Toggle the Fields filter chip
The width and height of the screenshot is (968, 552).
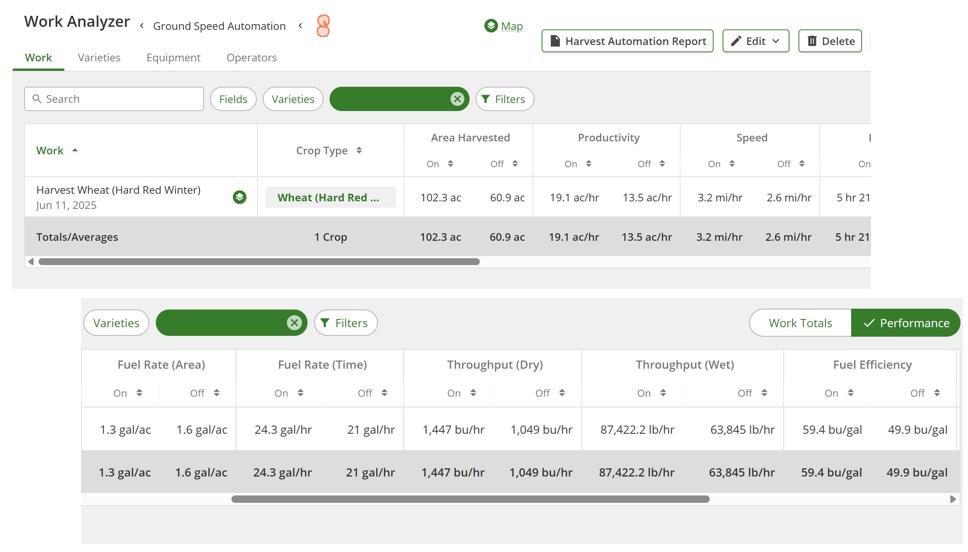pos(233,99)
